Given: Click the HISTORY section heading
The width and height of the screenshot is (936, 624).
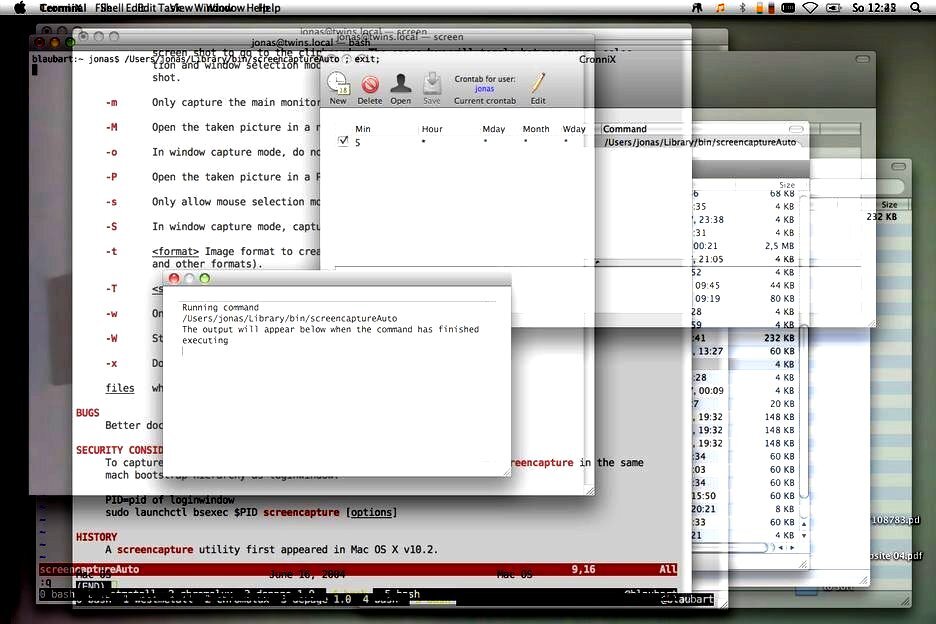Looking at the screenshot, I should point(97,537).
